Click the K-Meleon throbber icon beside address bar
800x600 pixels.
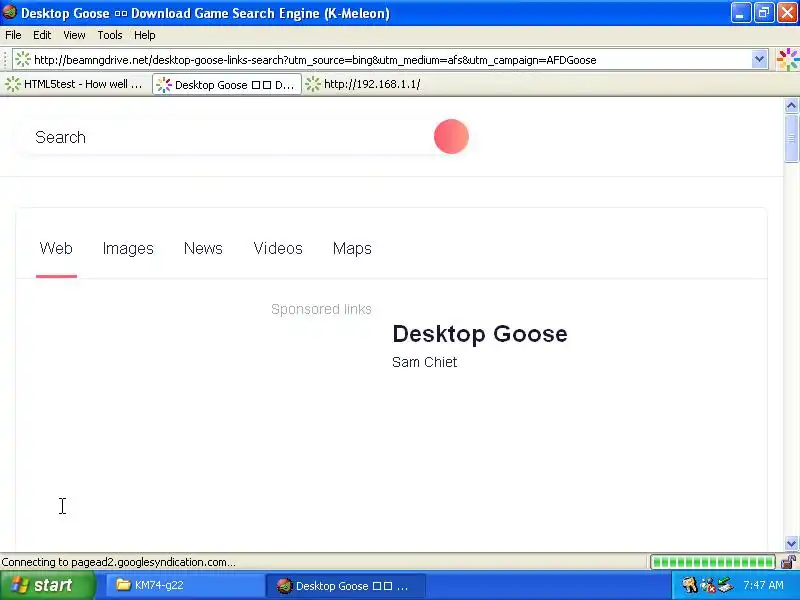coord(788,60)
